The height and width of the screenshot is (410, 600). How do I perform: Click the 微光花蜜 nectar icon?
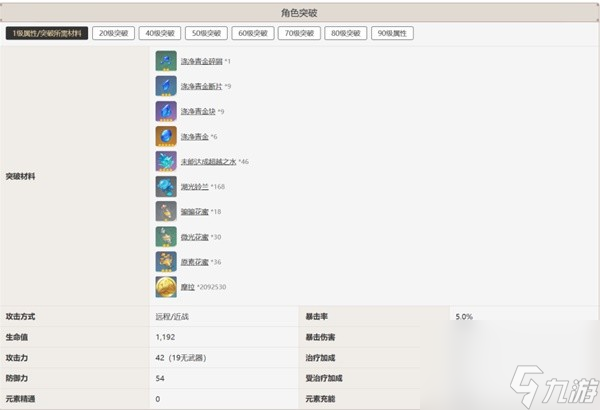[166, 237]
